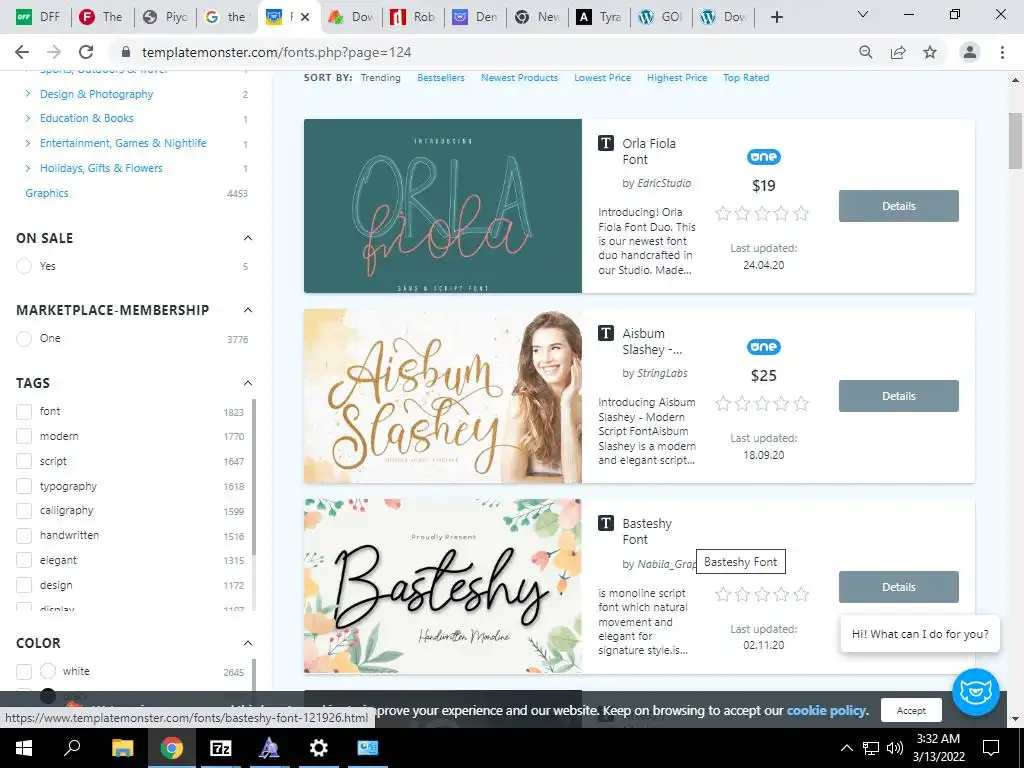Open 7-Zip from taskbar
The width and height of the screenshot is (1024, 768).
point(221,748)
